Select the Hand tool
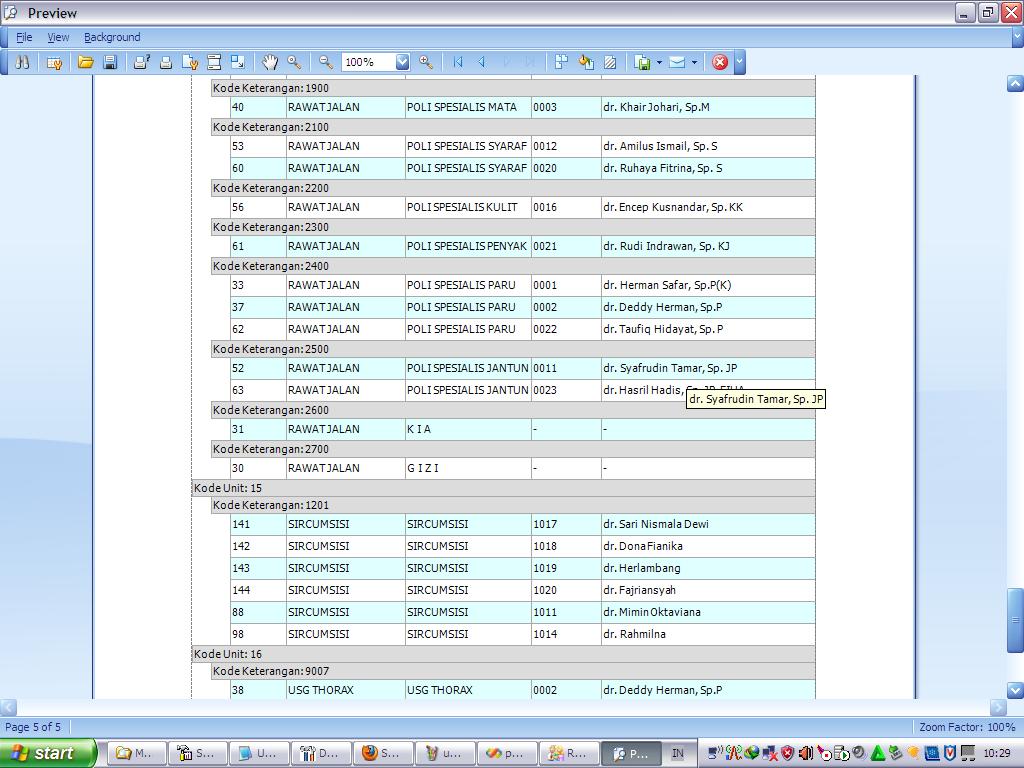Image resolution: width=1024 pixels, height=768 pixels. [x=270, y=62]
